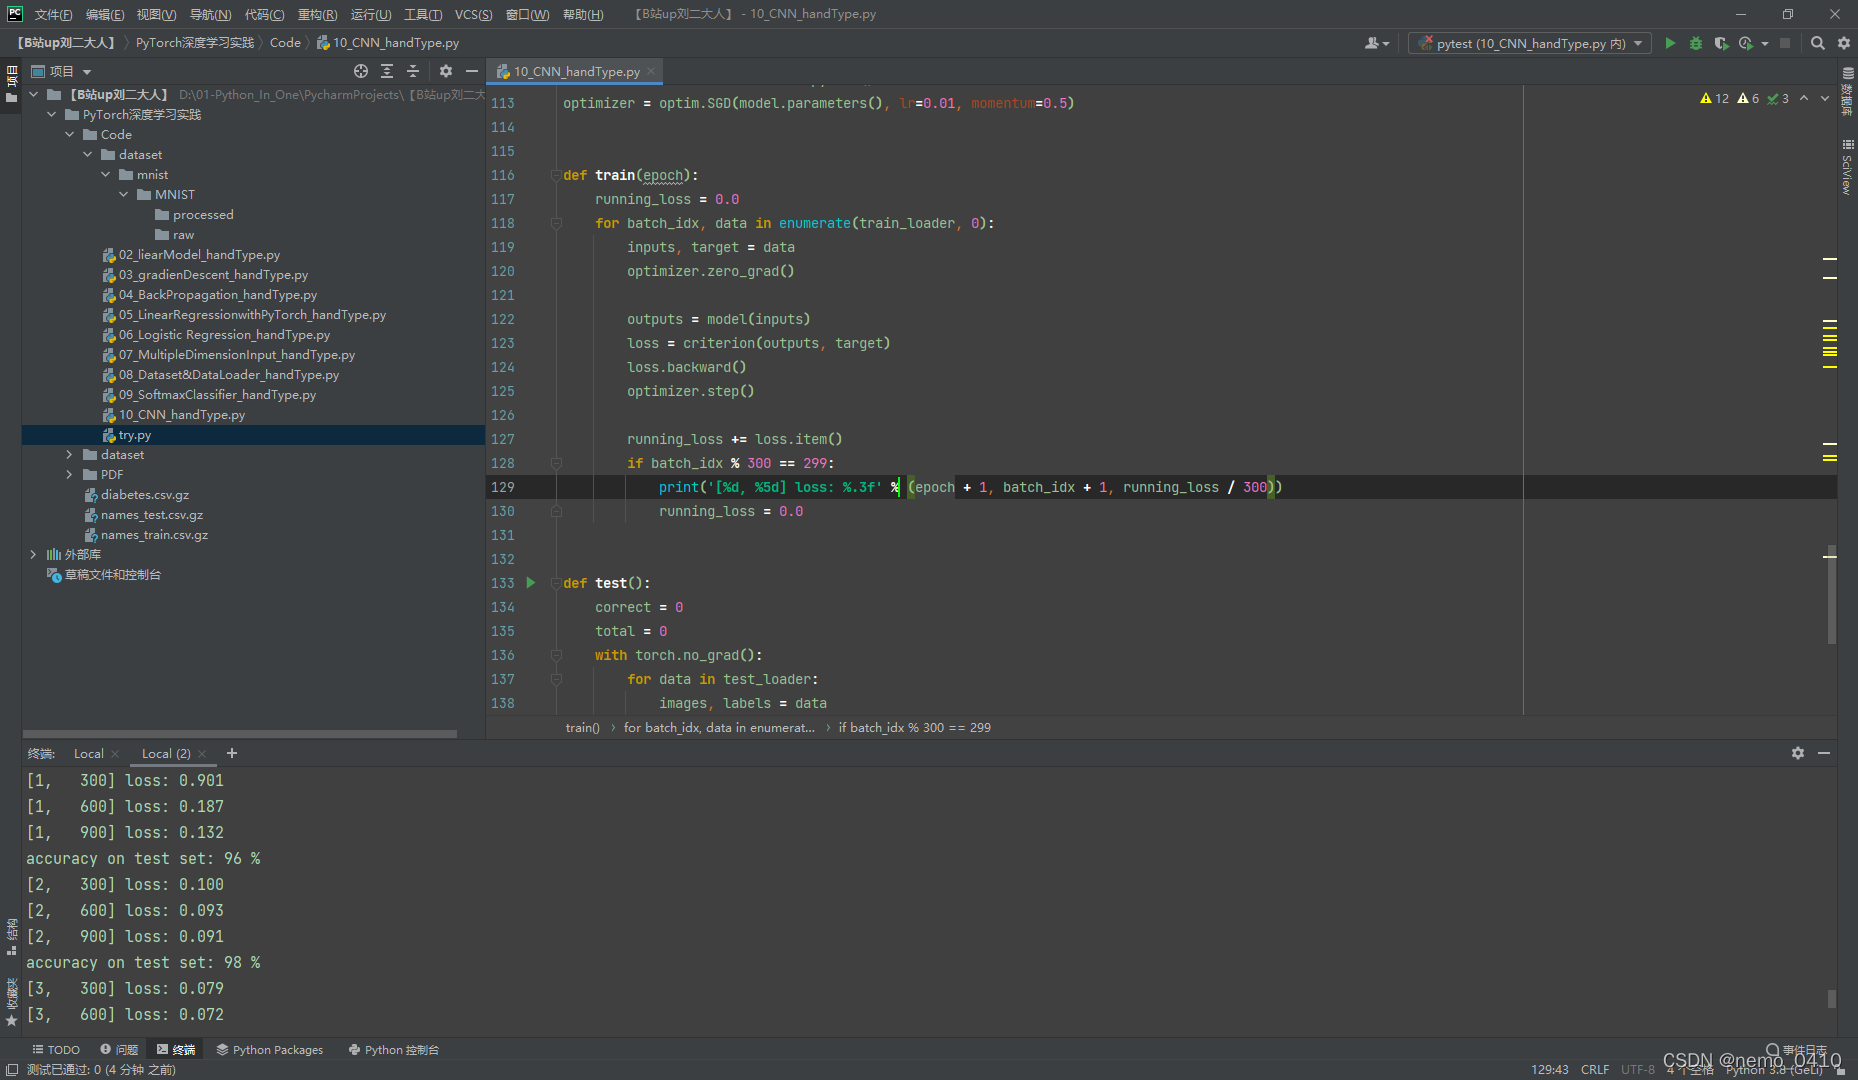Close the Local (2) terminal tab

[203, 754]
